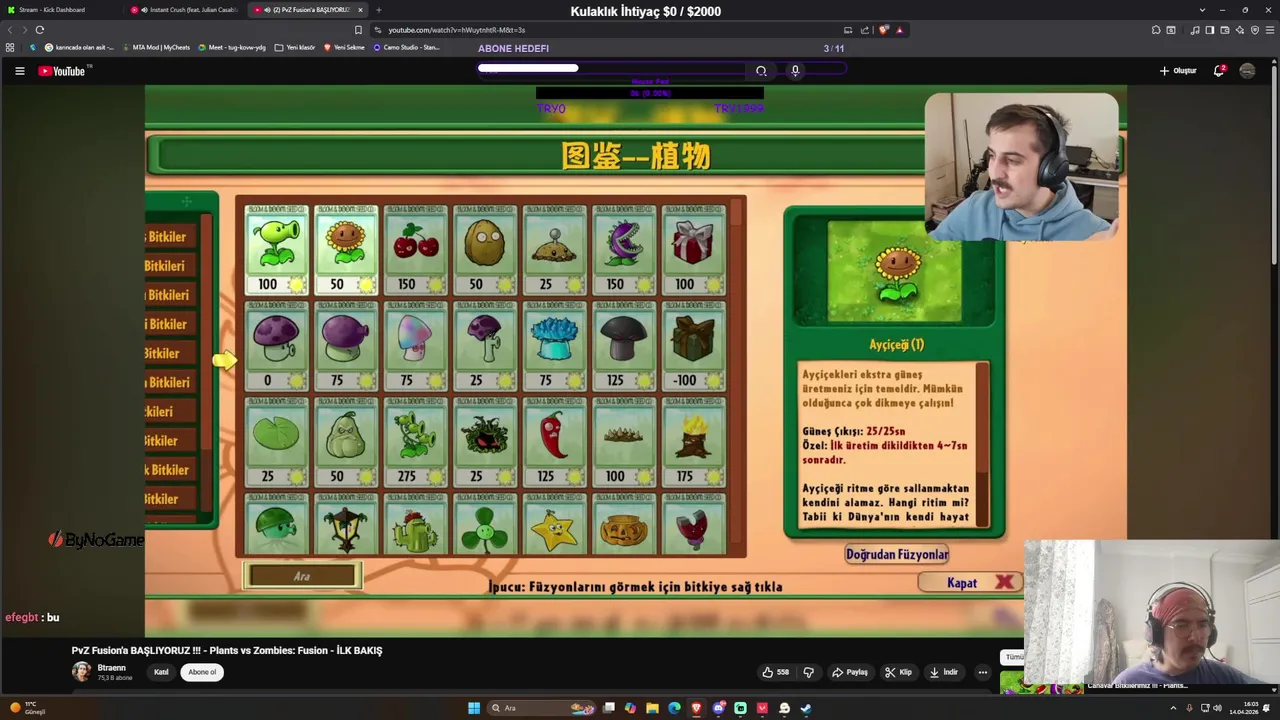Open the last Bitkiler tab at list bottom
1280x720 pixels.
click(171, 499)
